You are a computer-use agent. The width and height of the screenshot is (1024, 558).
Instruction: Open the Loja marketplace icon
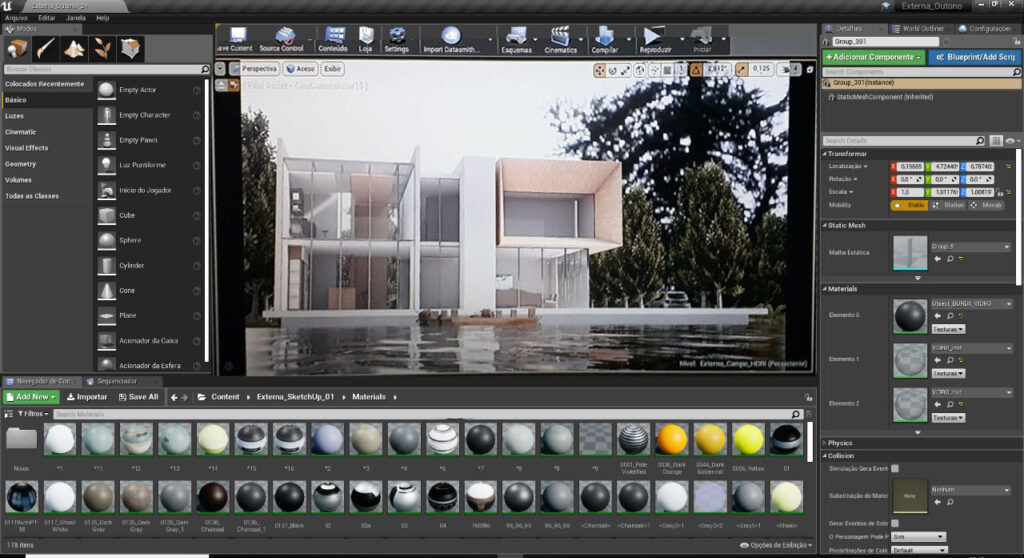click(366, 40)
